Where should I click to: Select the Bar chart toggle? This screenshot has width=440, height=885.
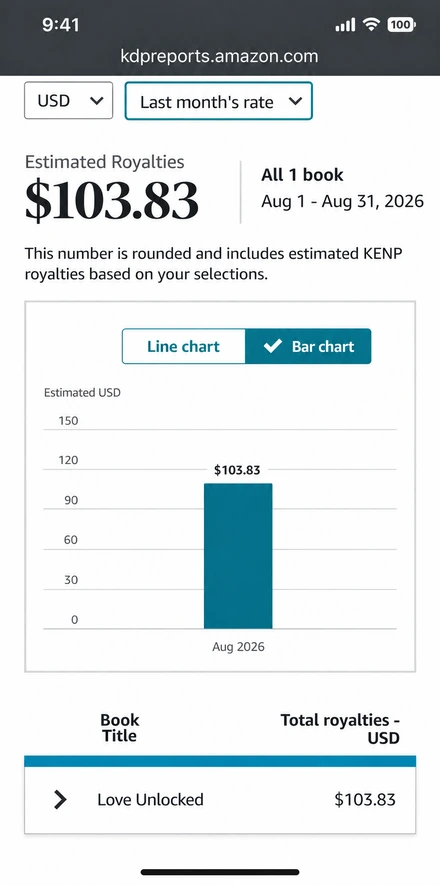308,346
